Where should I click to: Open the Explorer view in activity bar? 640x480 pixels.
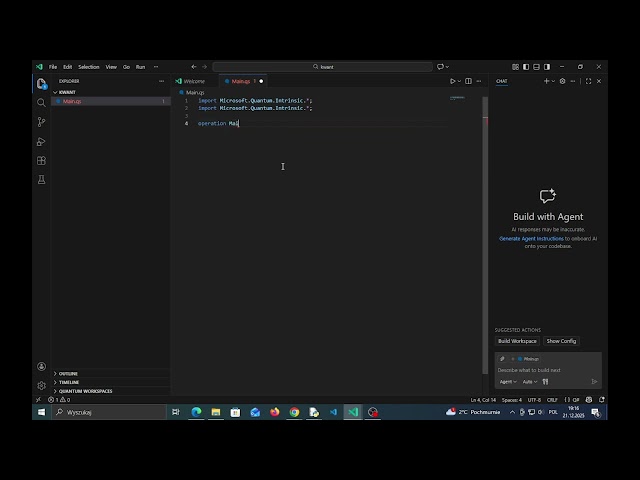(41, 84)
